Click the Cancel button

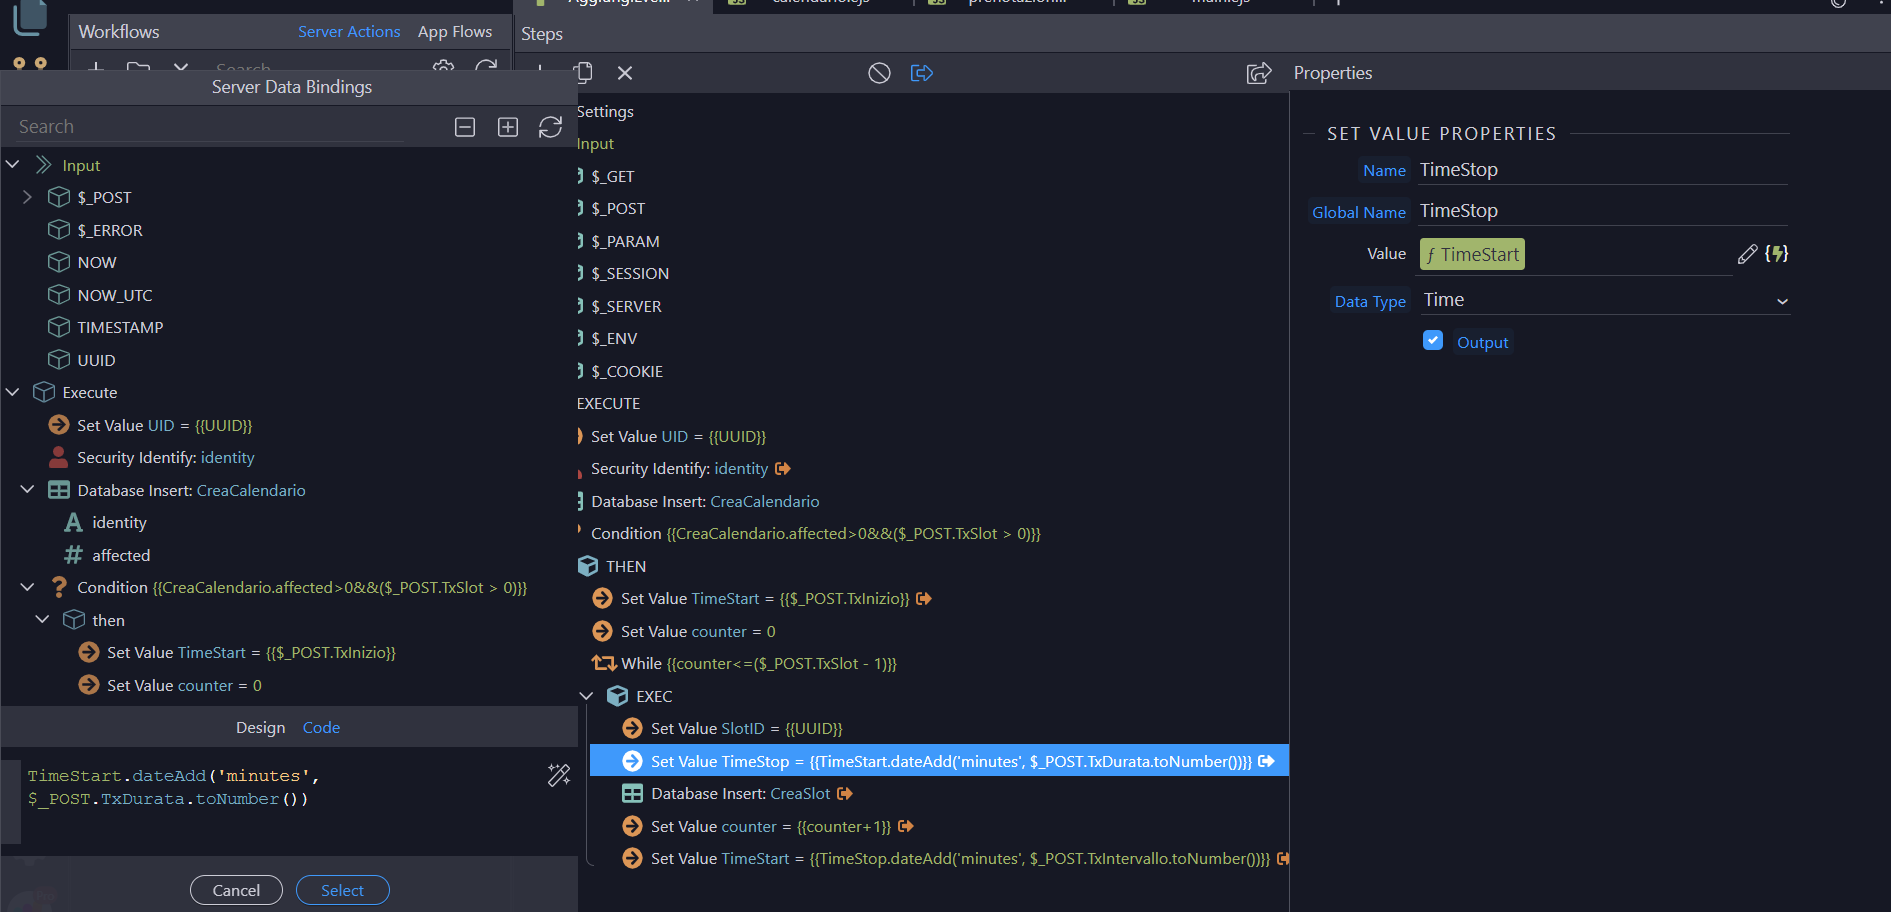click(x=236, y=890)
